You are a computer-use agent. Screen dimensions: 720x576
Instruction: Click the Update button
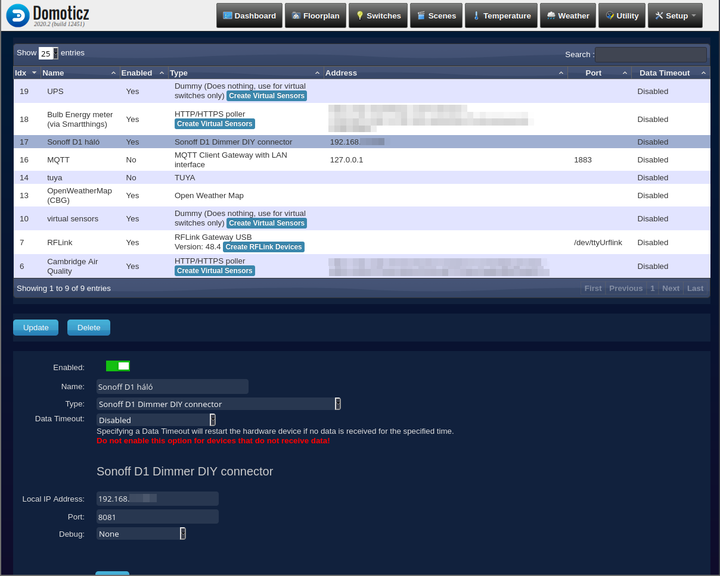(x=36, y=327)
